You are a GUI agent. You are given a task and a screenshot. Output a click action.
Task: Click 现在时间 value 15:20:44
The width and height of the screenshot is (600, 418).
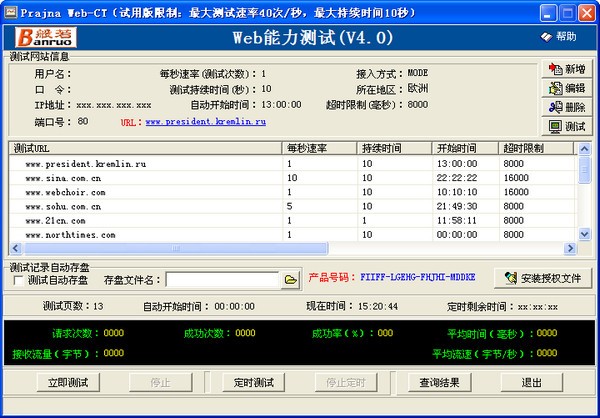pyautogui.click(x=378, y=307)
